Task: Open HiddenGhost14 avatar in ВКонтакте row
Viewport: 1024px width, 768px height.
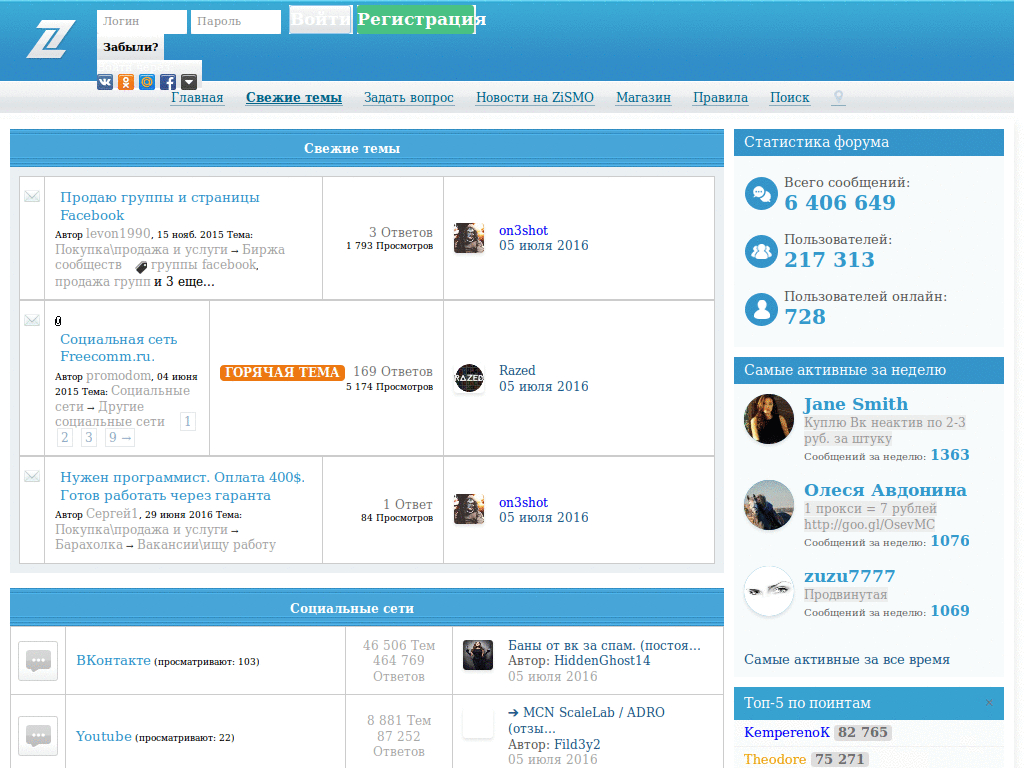Action: point(478,655)
